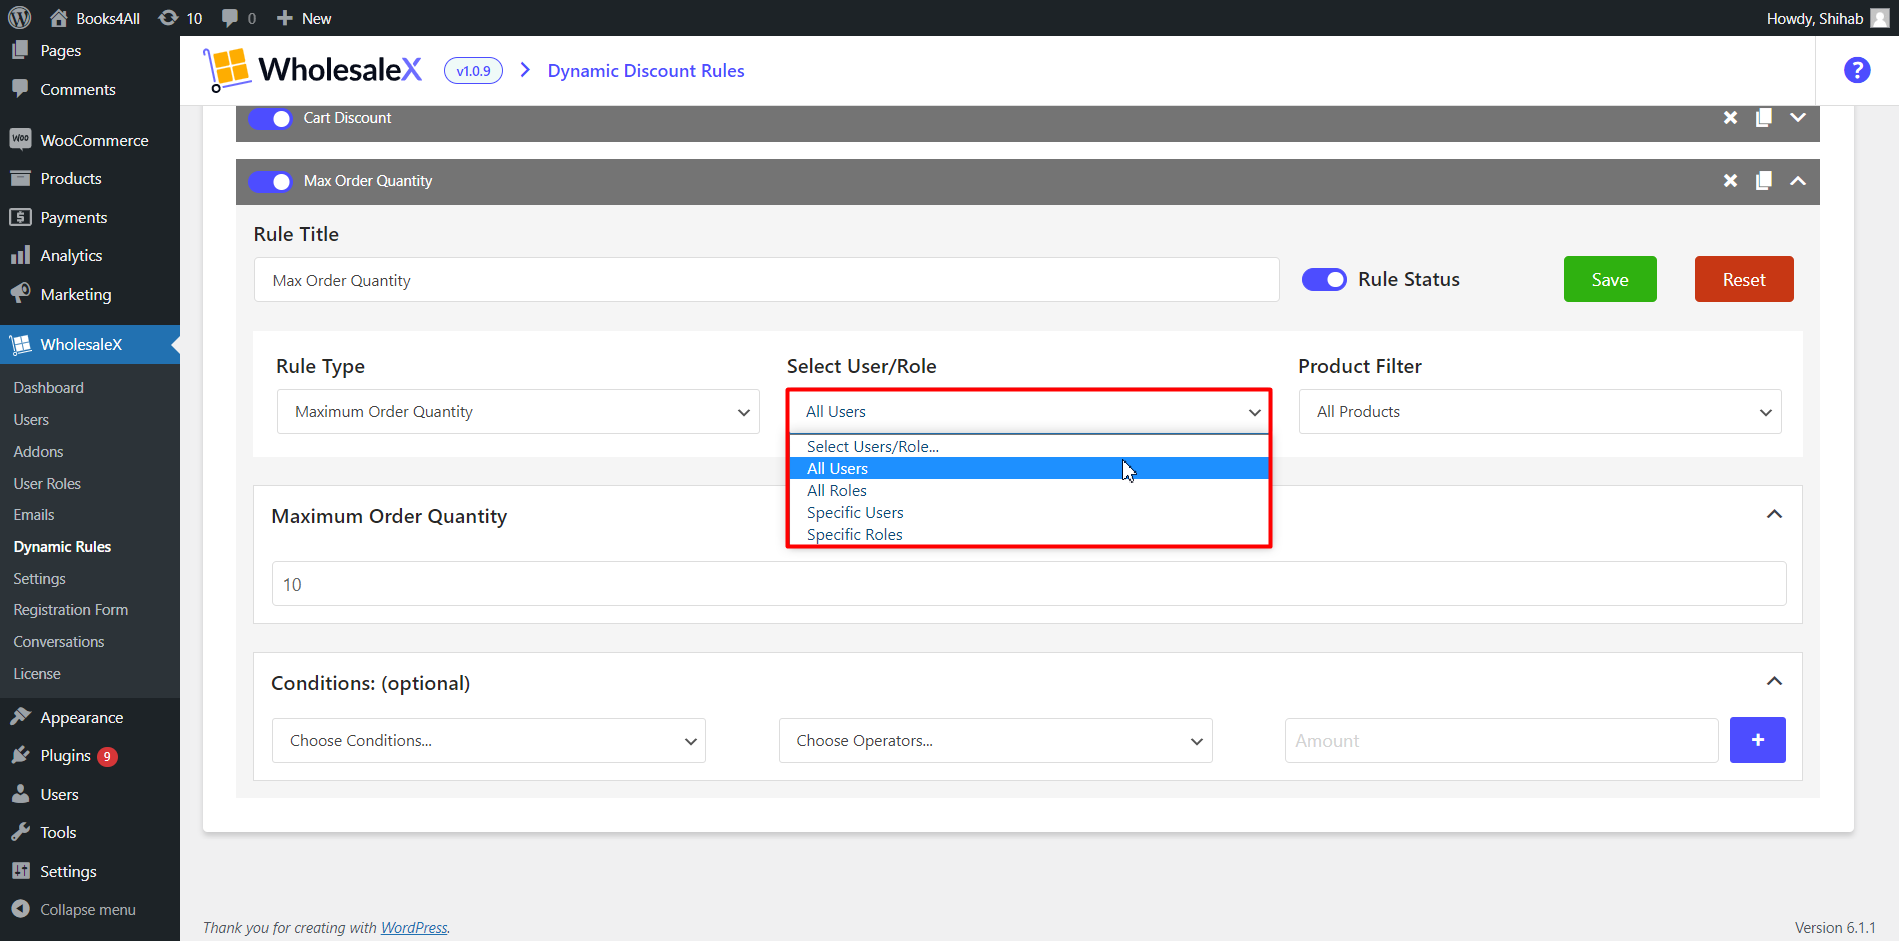Screen dimensions: 1899x941
Task: Open the Choose Operators dropdown
Action: (x=996, y=741)
